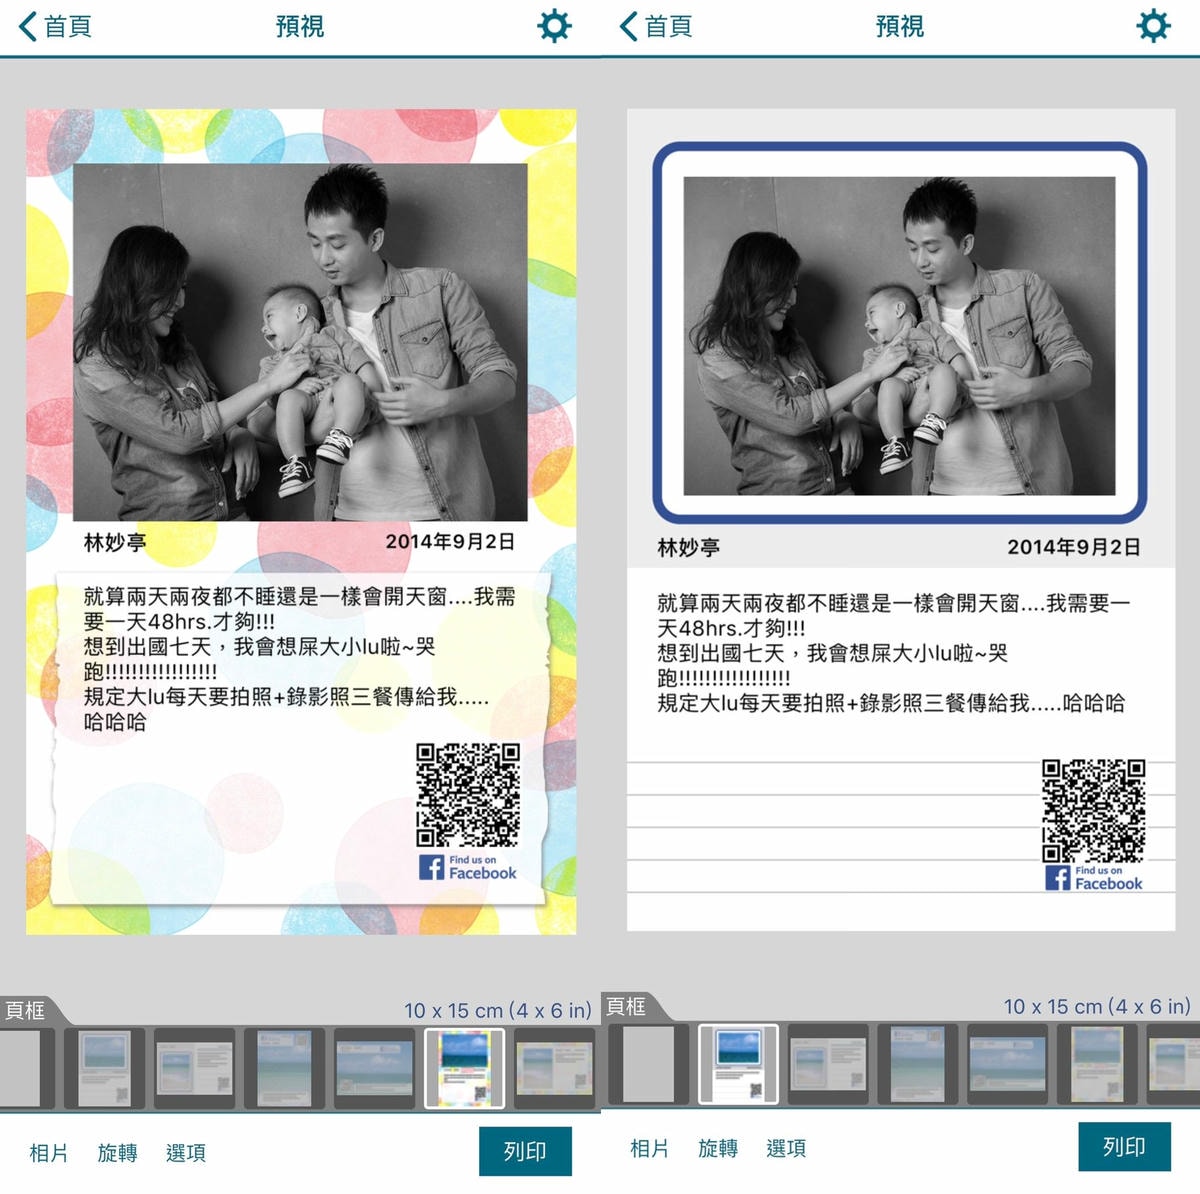Select the highlighted blue-border frame thumbnail
The height and width of the screenshot is (1194, 1200).
click(738, 1064)
